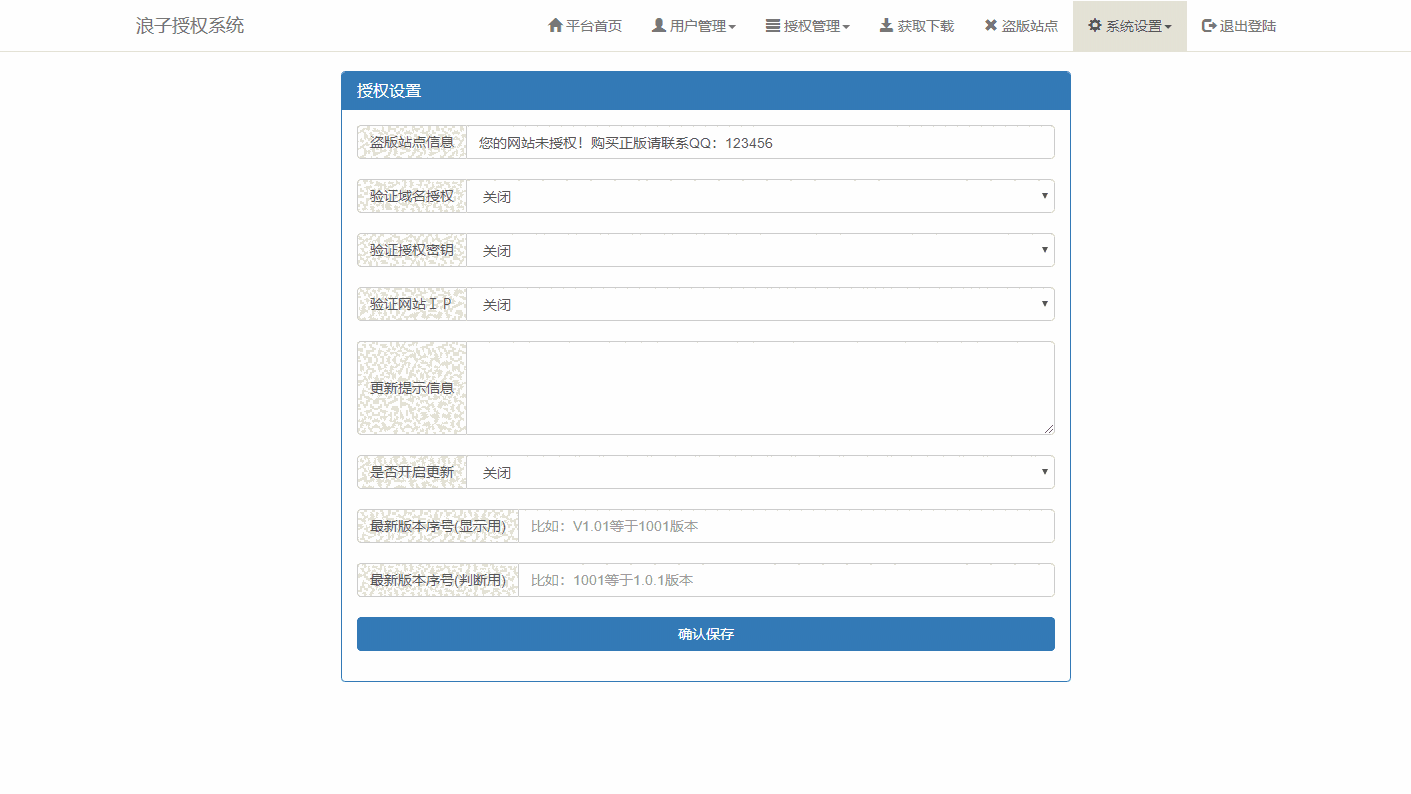The image size is (1411, 794).
Task: Click the 最新版本序号(显示用) label
Action: tap(438, 526)
